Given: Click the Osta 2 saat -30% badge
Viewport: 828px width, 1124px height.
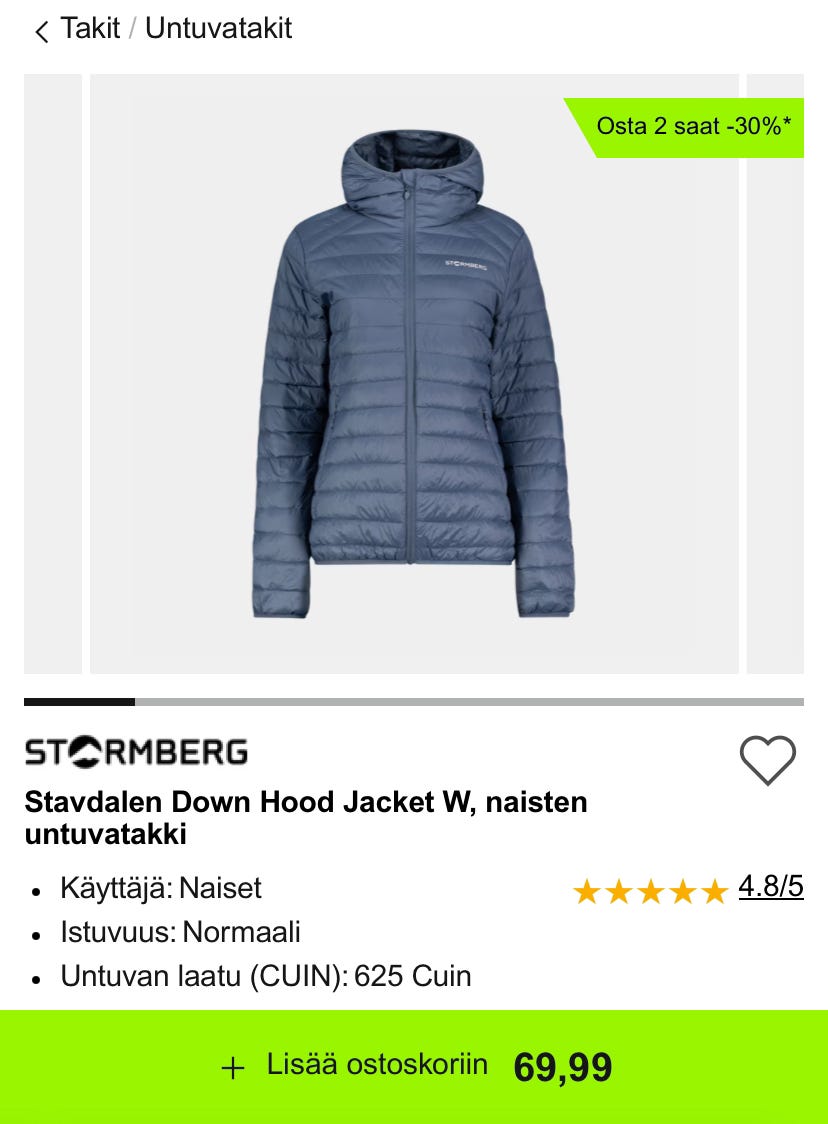Looking at the screenshot, I should [x=686, y=127].
